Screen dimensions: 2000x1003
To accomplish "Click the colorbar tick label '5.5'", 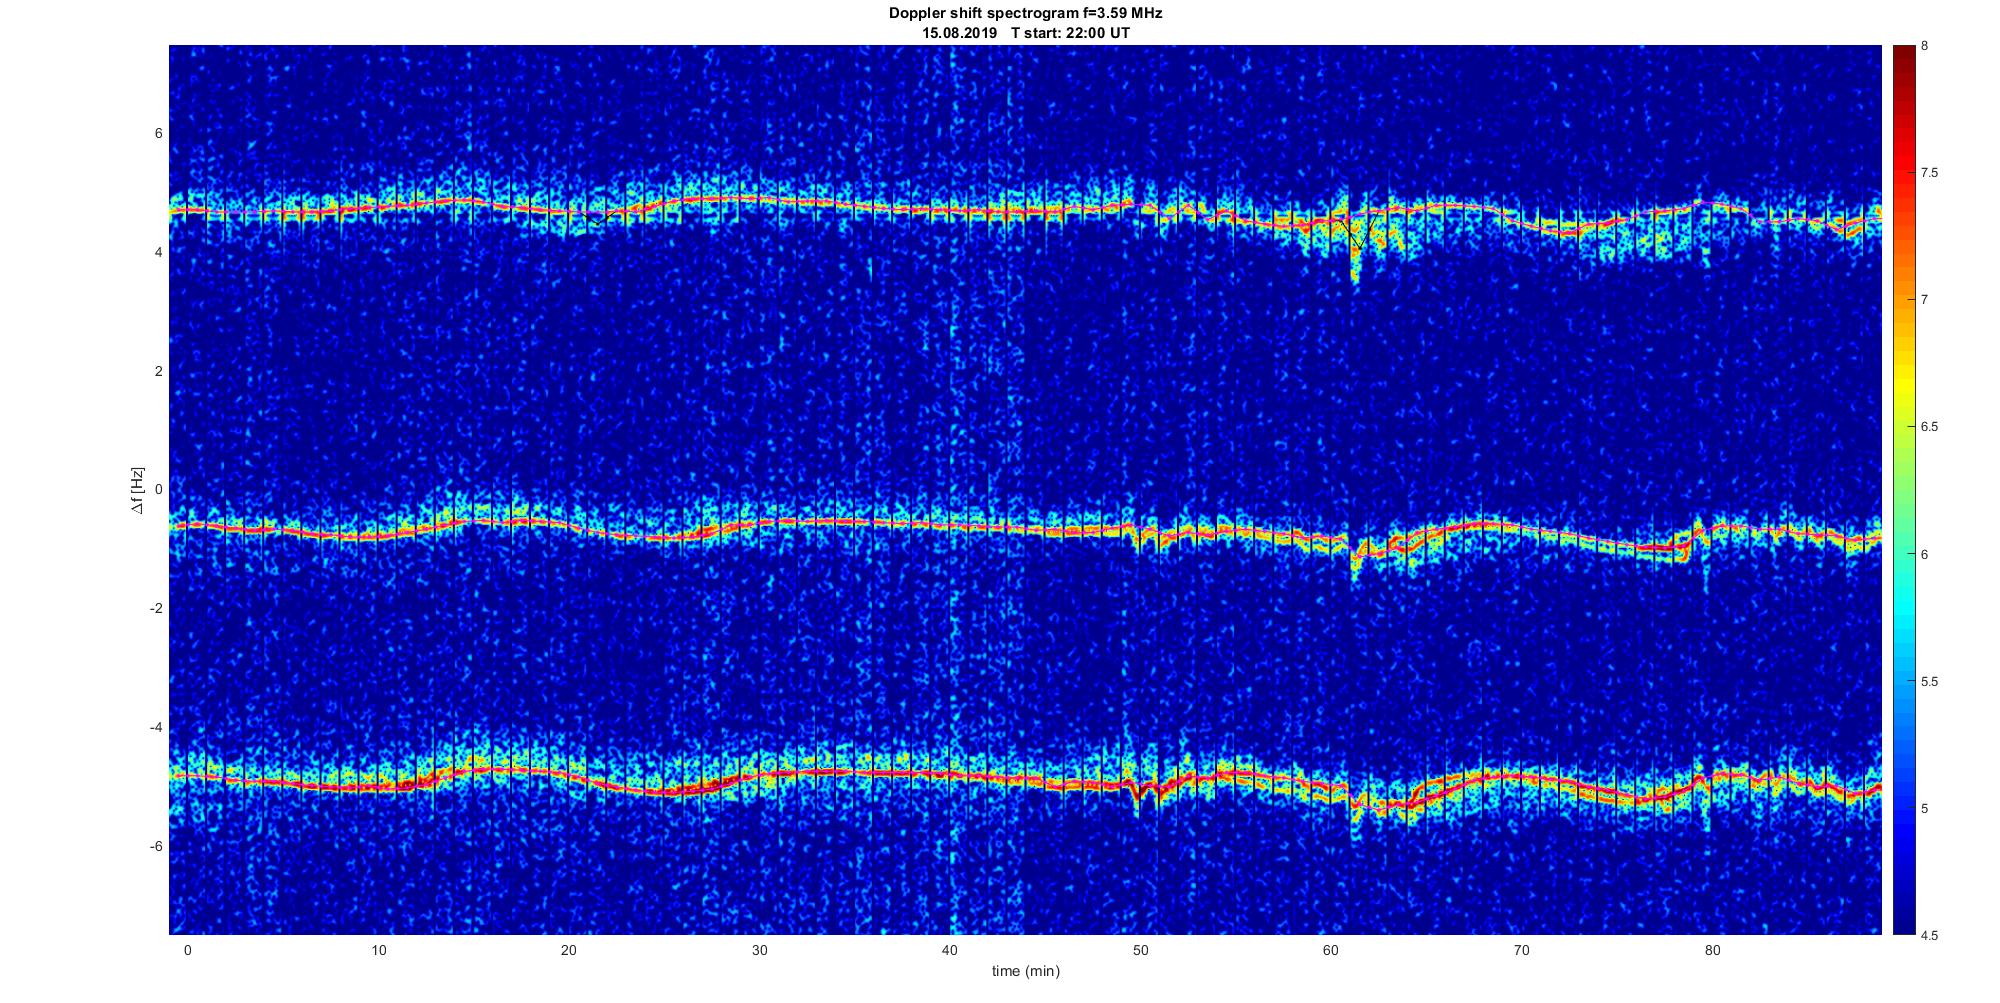I will [x=1929, y=682].
